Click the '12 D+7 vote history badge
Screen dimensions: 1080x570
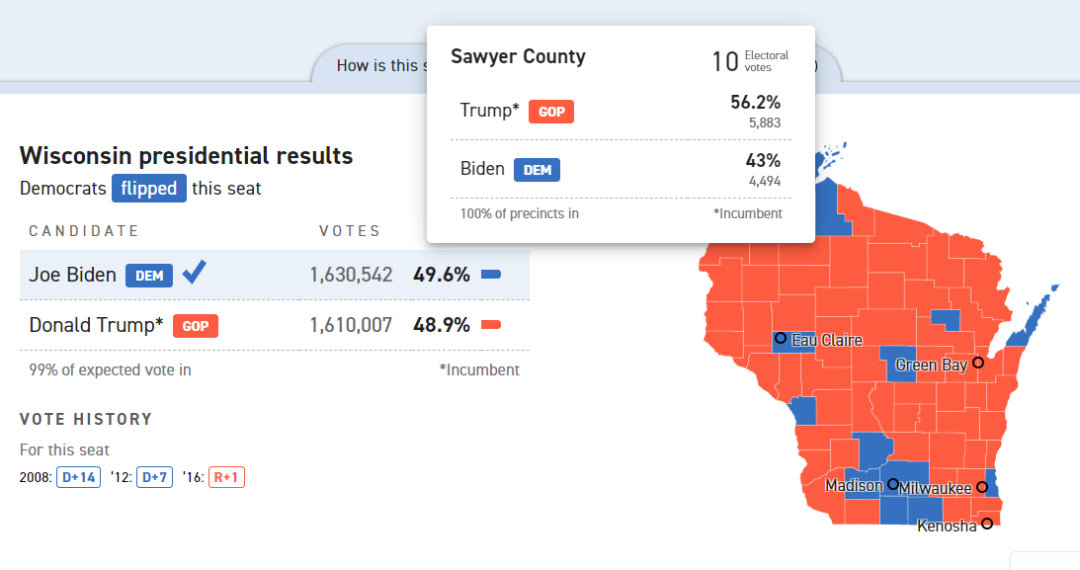tap(155, 477)
